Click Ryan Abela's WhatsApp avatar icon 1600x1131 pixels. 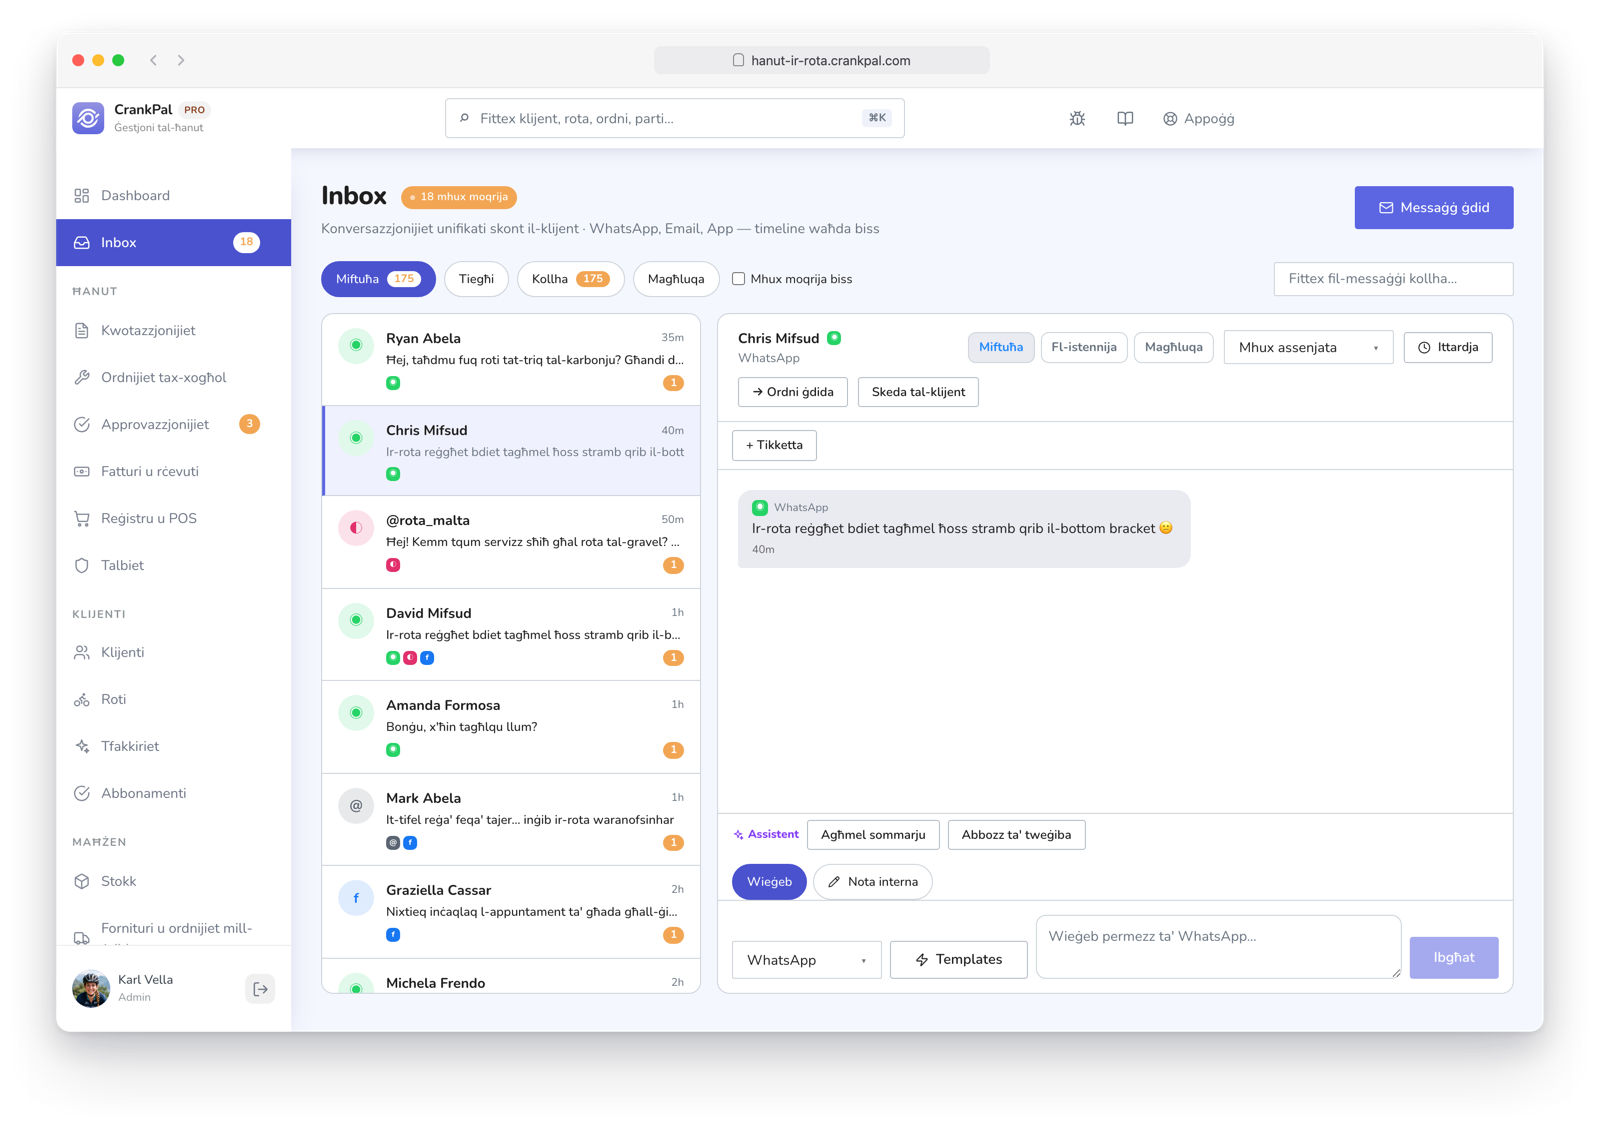point(356,345)
